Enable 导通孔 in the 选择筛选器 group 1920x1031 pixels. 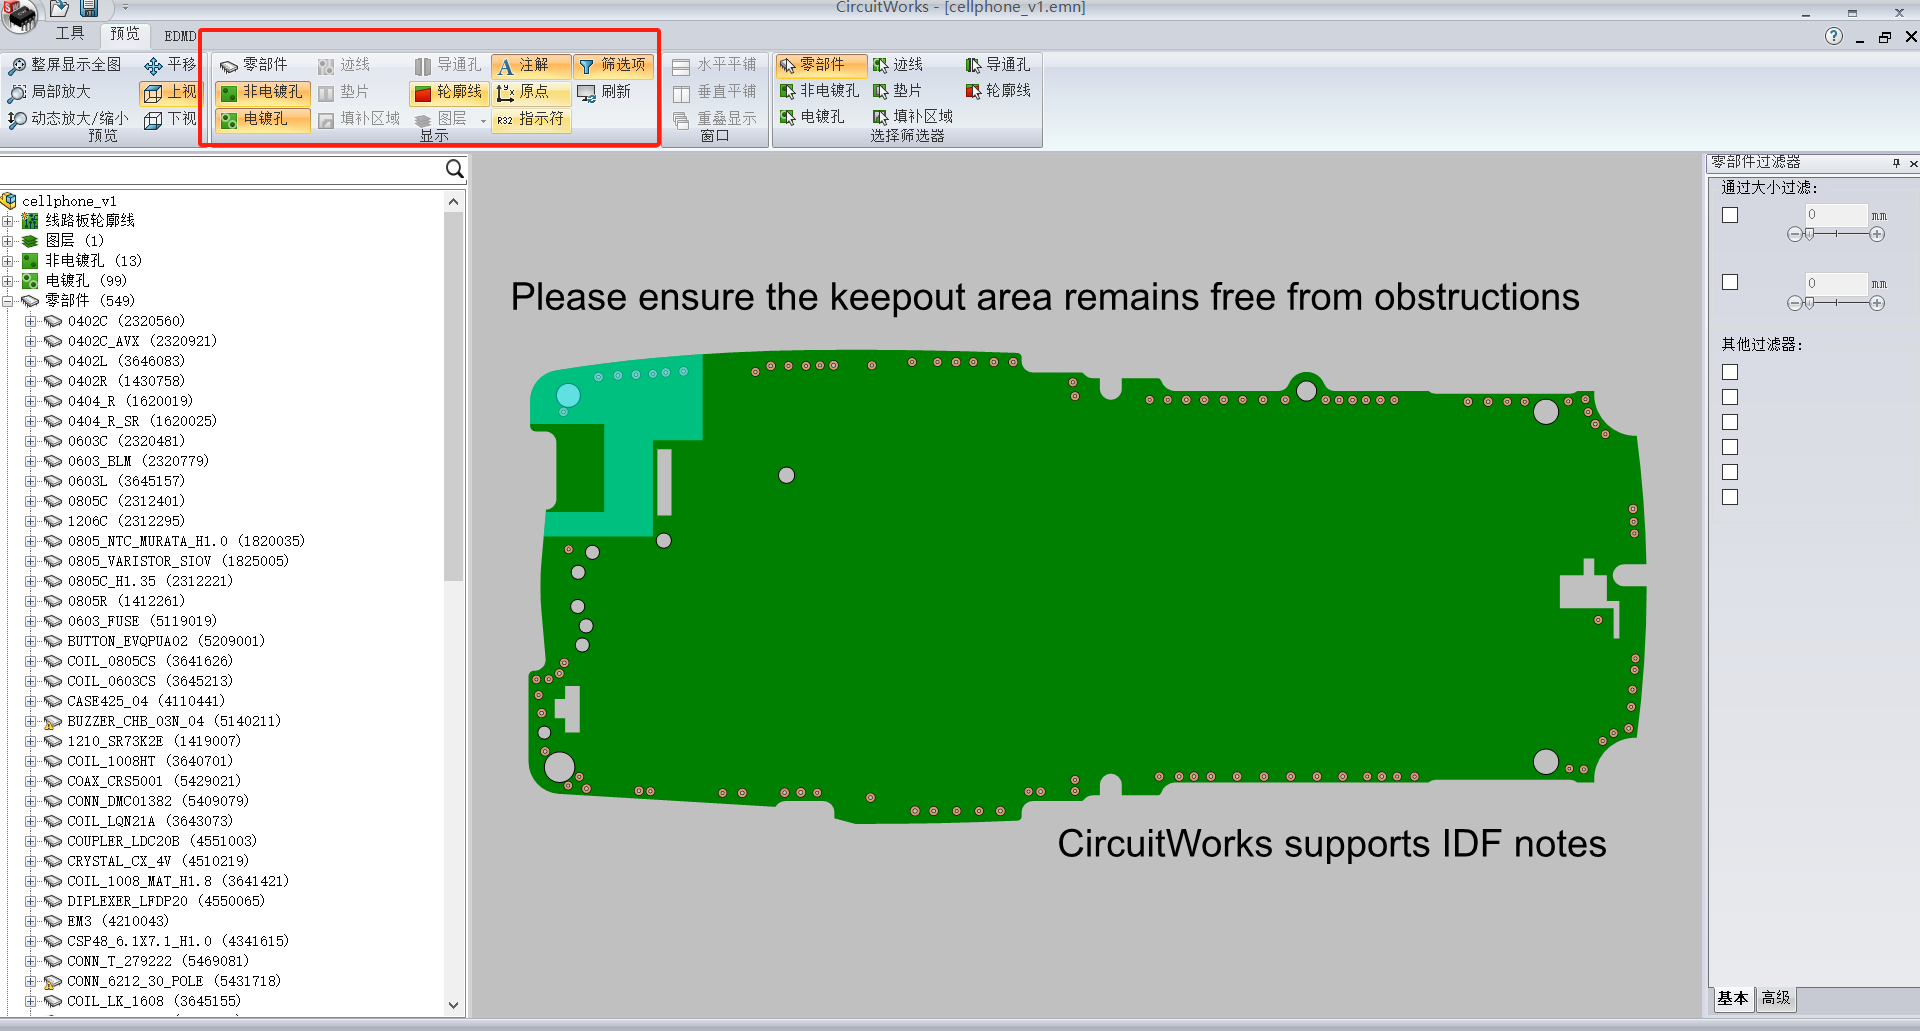click(998, 65)
